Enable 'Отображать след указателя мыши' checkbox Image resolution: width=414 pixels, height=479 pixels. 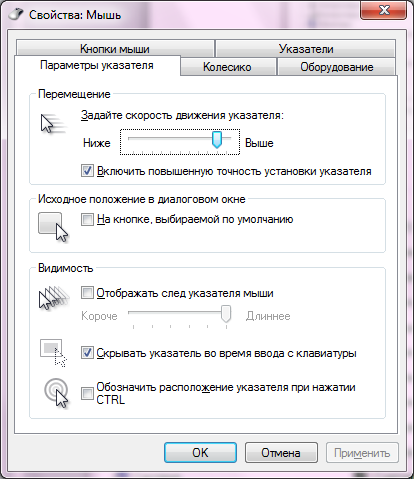pyautogui.click(x=87, y=293)
